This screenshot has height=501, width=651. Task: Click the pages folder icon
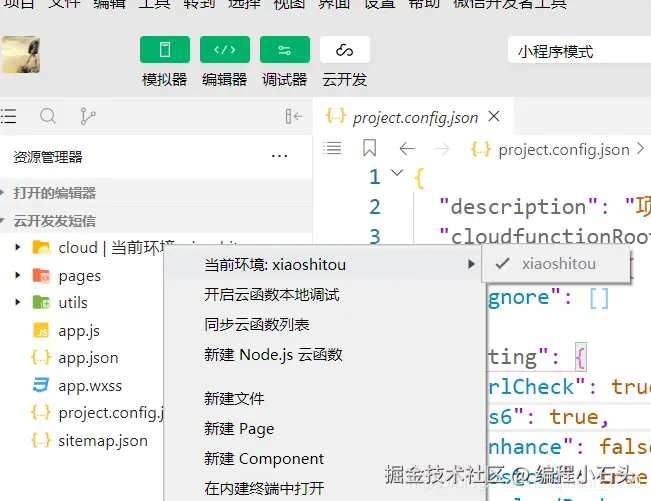[41, 275]
